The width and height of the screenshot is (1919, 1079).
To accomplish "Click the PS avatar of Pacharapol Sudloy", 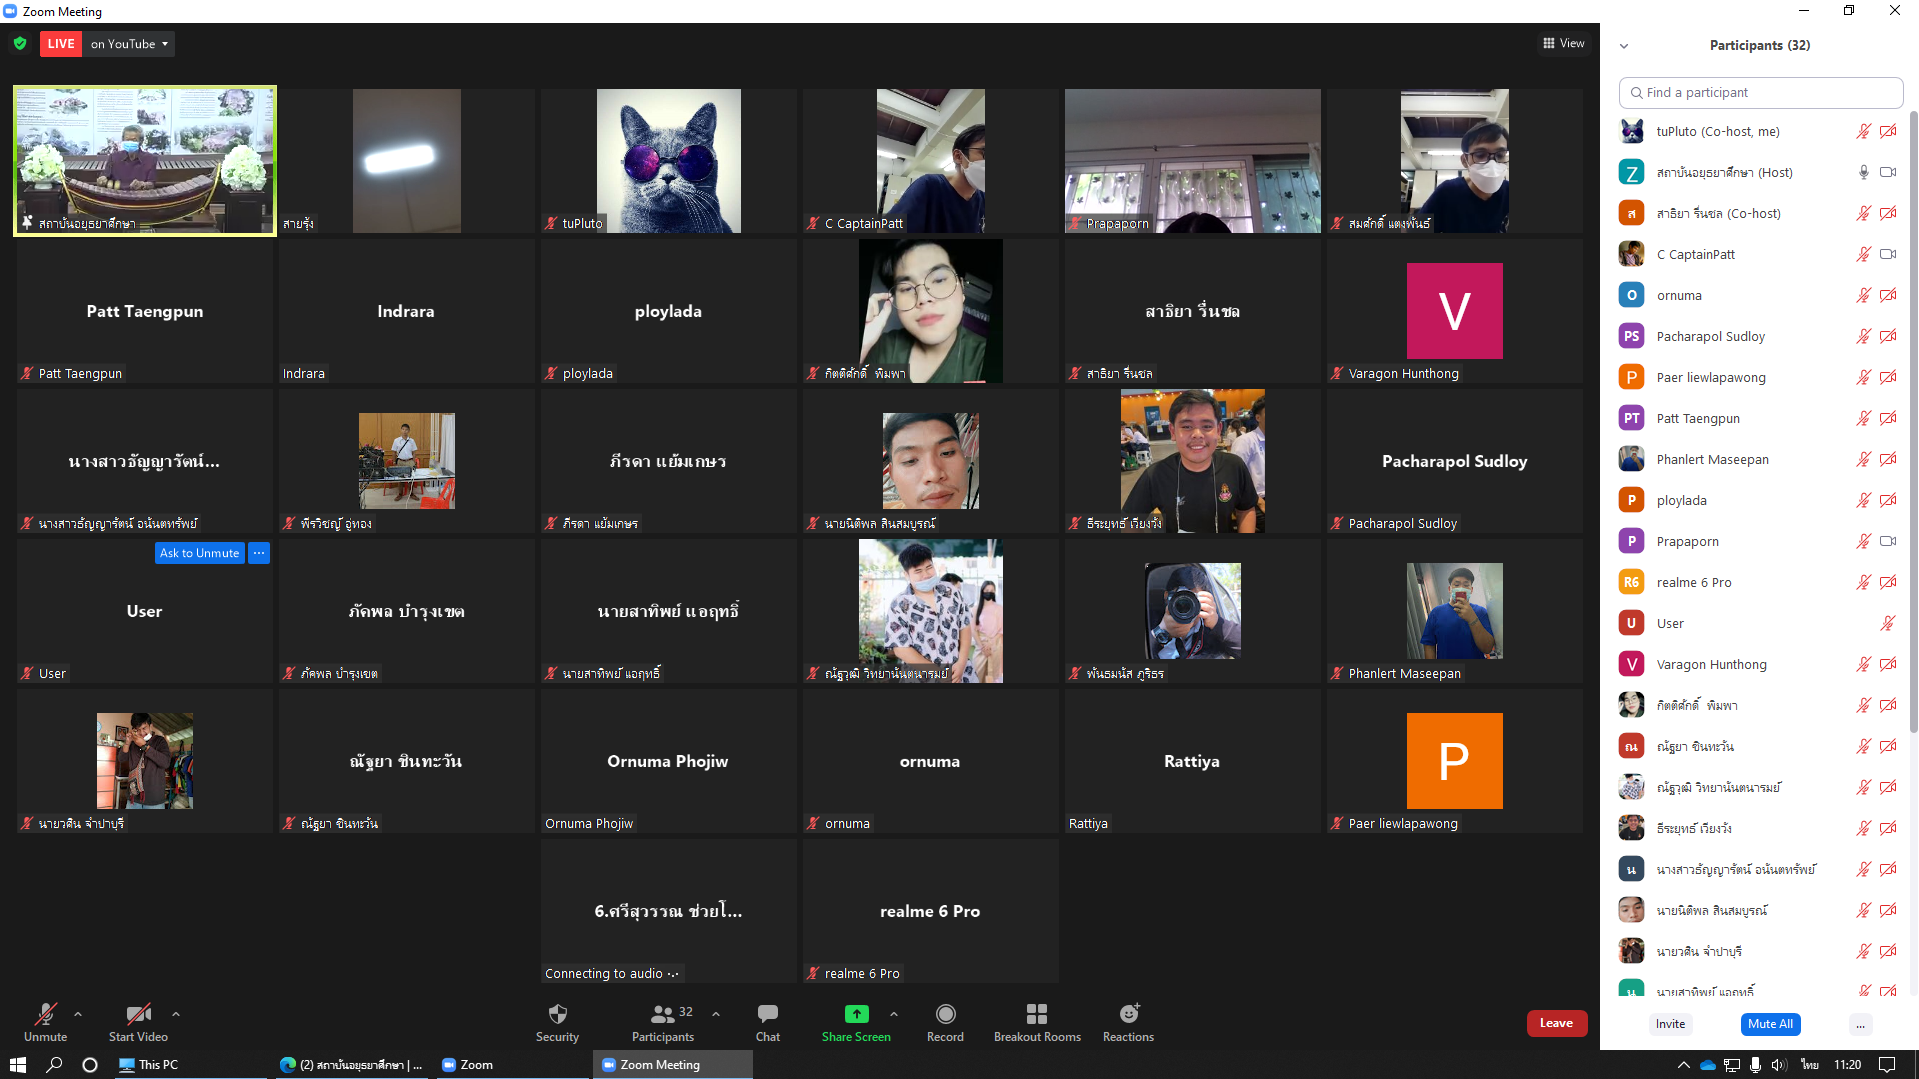I will (1631, 336).
